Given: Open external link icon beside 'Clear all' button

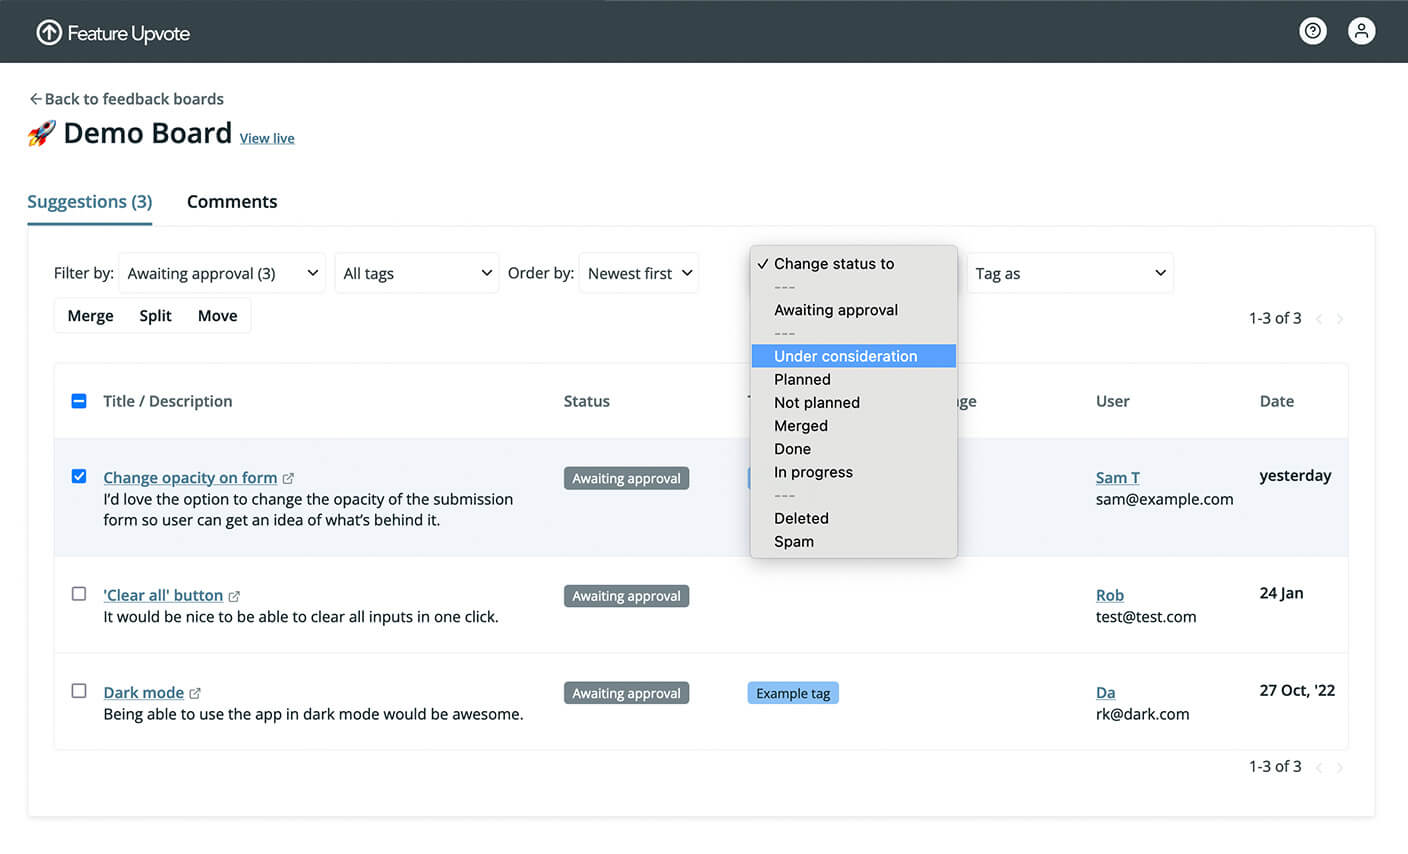Looking at the screenshot, I should [x=234, y=596].
